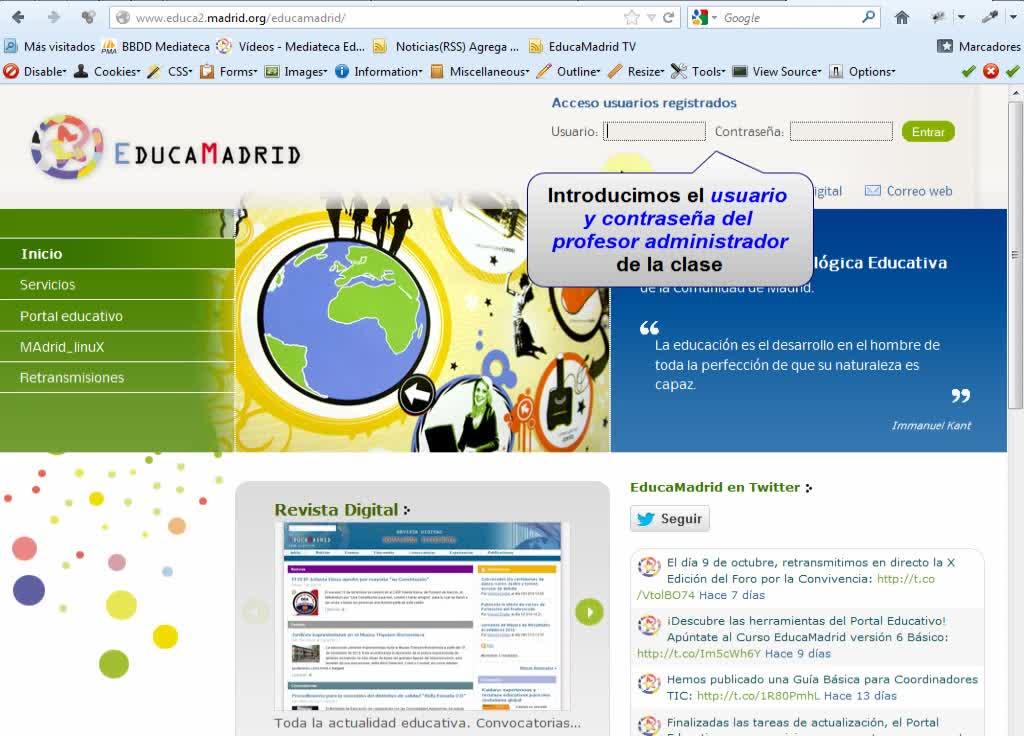
Task: Open the Correo web link
Action: pyautogui.click(x=908, y=191)
